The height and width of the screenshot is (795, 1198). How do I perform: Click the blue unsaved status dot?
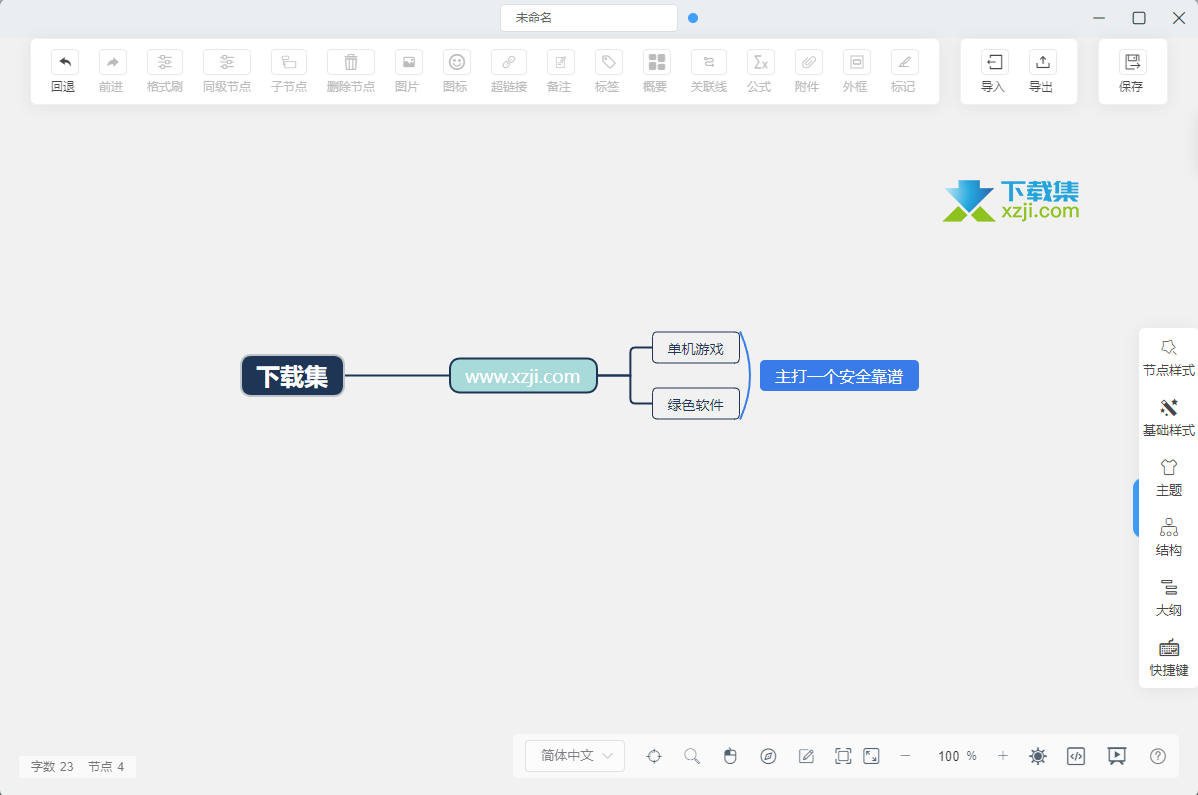tap(693, 18)
